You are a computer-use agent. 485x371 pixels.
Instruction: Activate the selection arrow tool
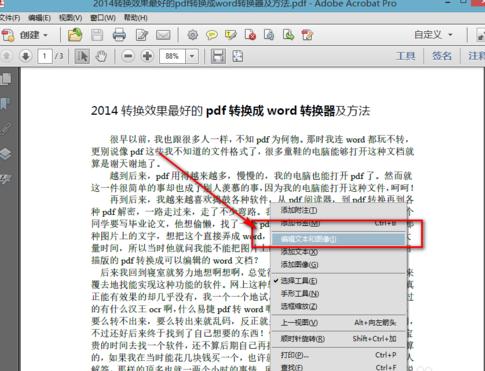[82, 56]
